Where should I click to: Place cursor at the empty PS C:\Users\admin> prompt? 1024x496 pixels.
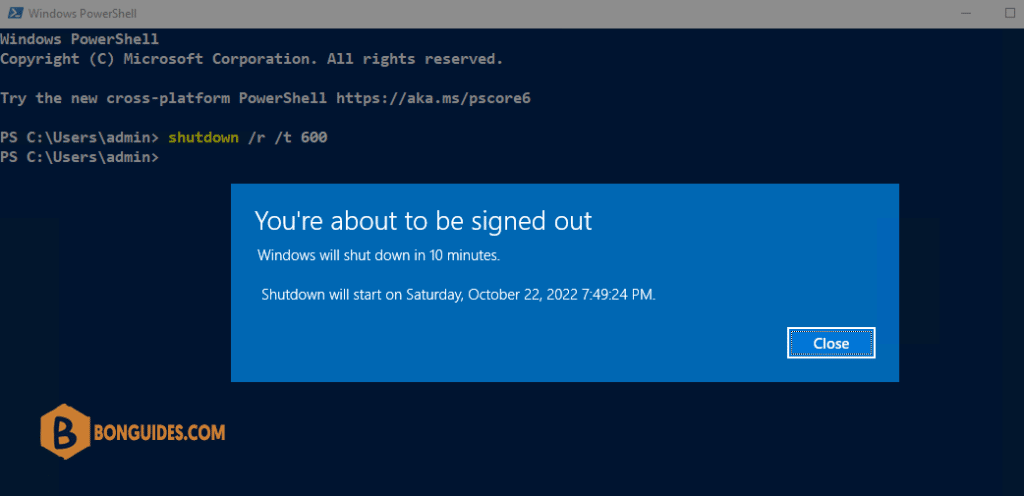(163, 157)
